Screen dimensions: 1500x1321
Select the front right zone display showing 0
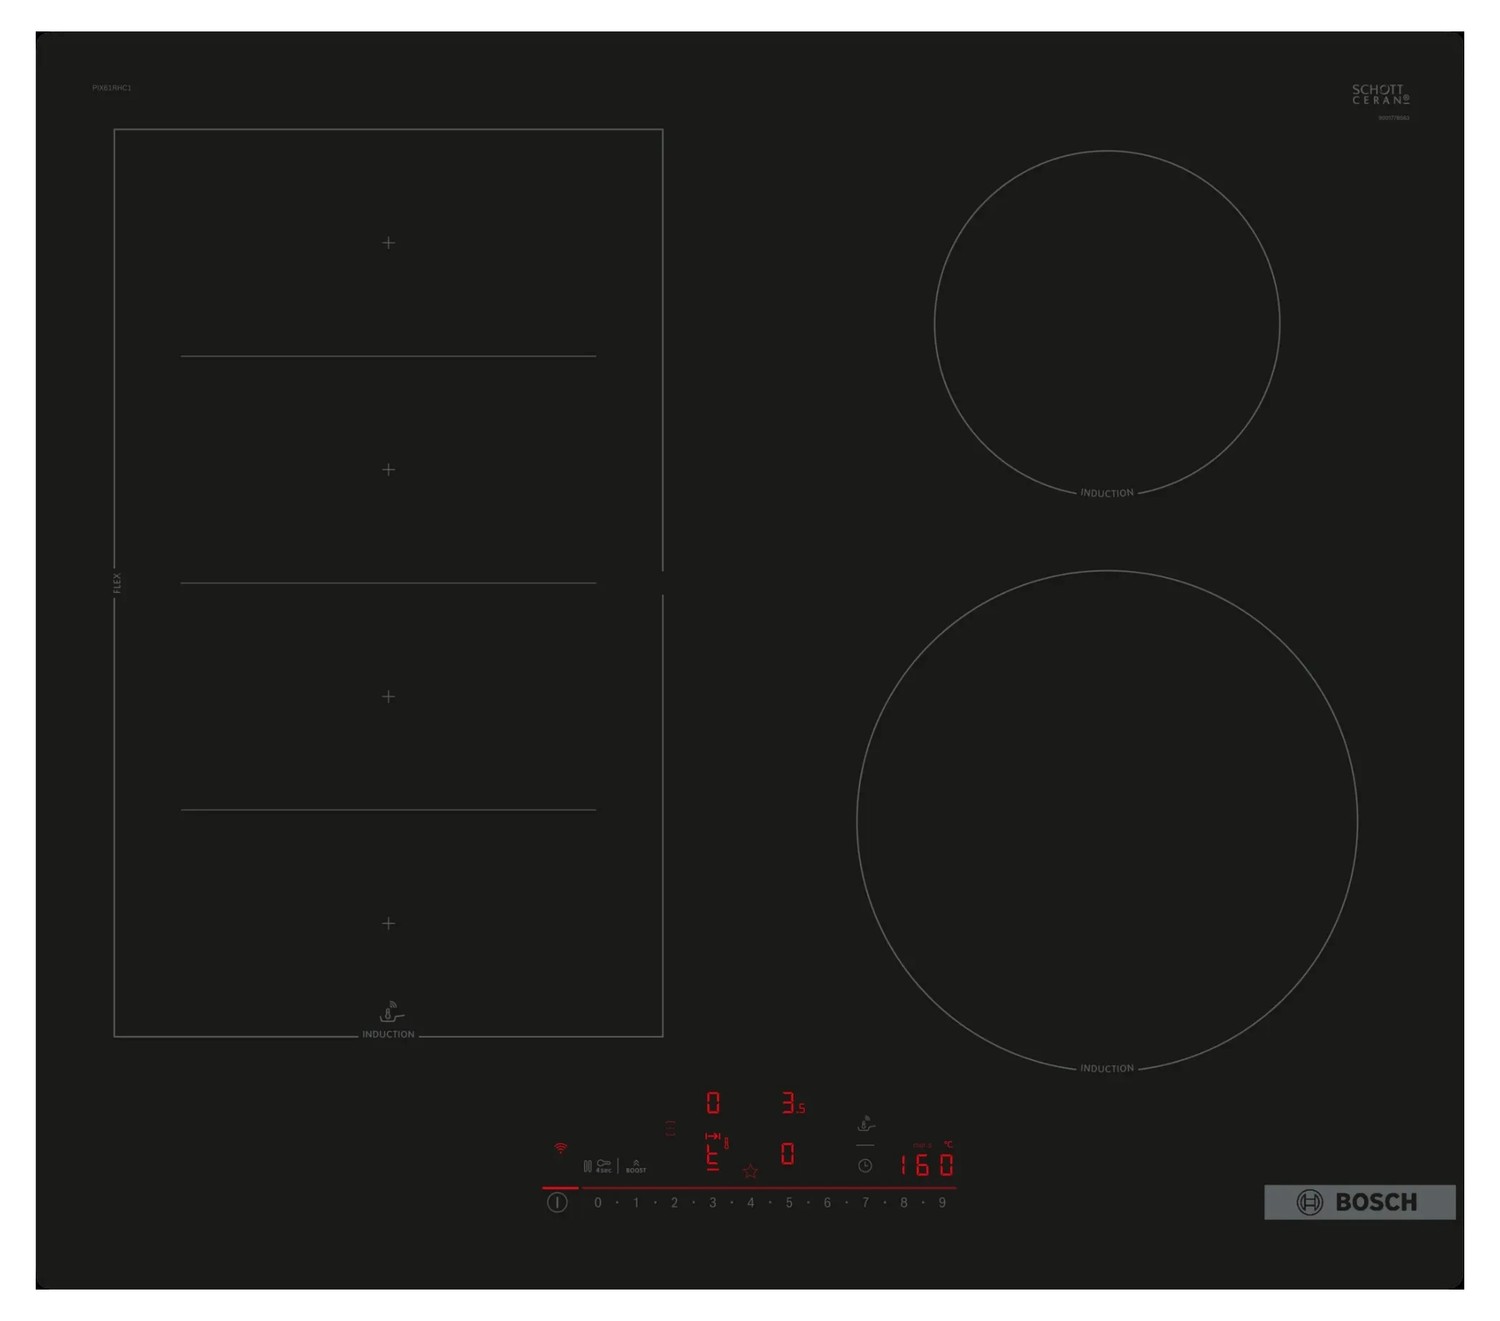click(788, 1154)
